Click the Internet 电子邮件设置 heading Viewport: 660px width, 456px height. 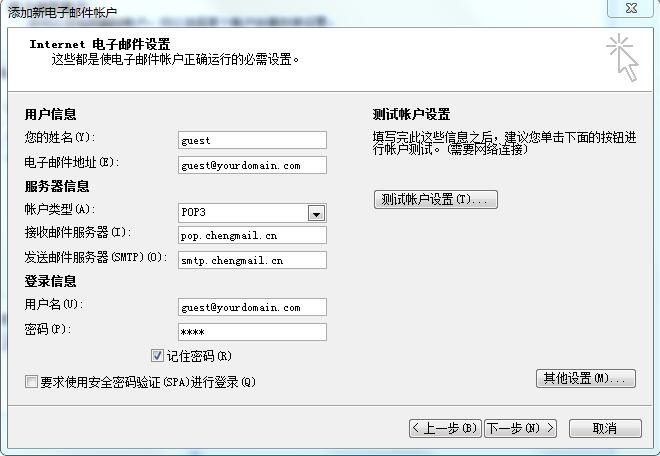pyautogui.click(x=100, y=45)
